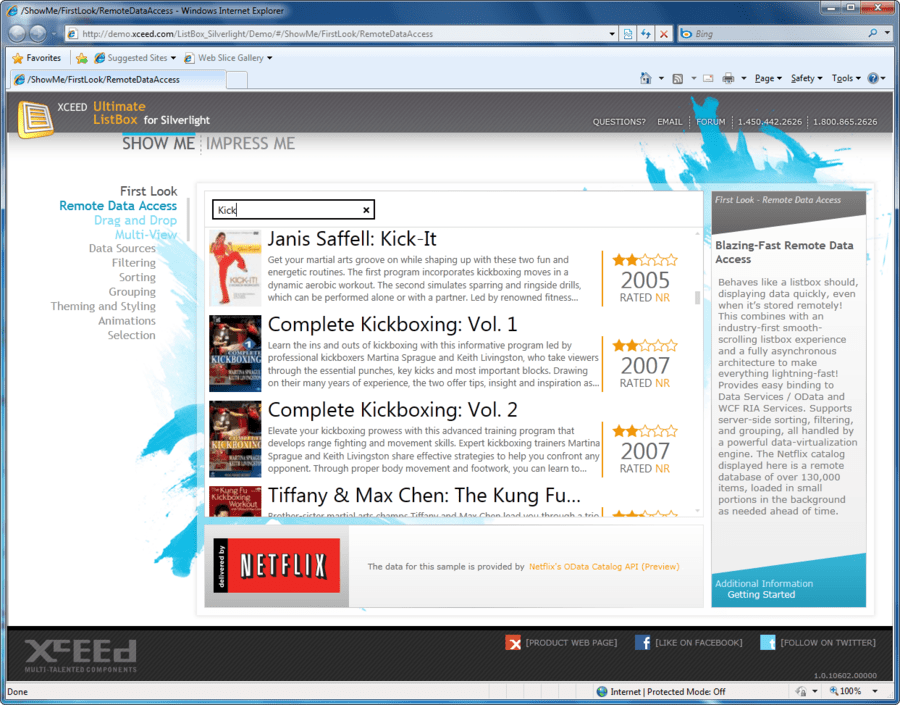The image size is (900, 705).
Task: Select Complete Kickboxing: Vol. 2 title
Action: point(393,410)
